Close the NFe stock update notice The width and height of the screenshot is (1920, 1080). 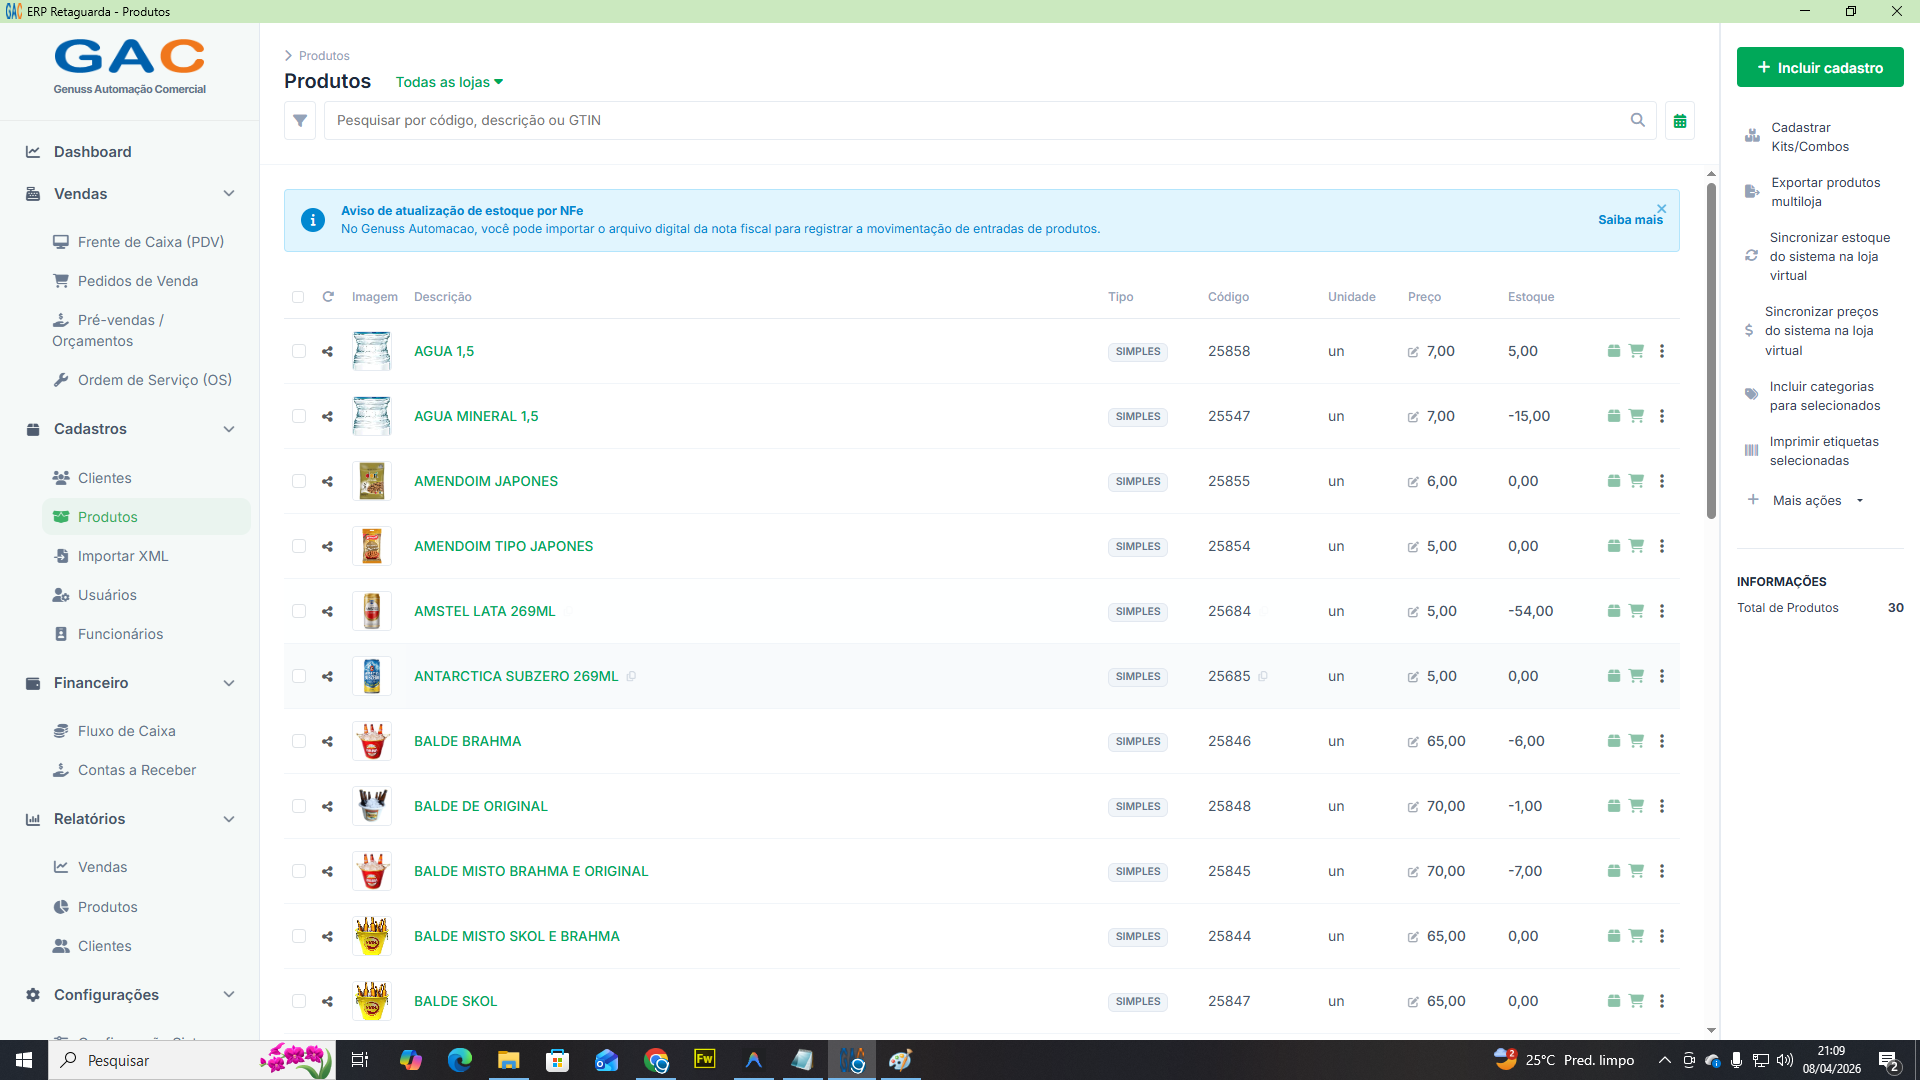point(1662,209)
